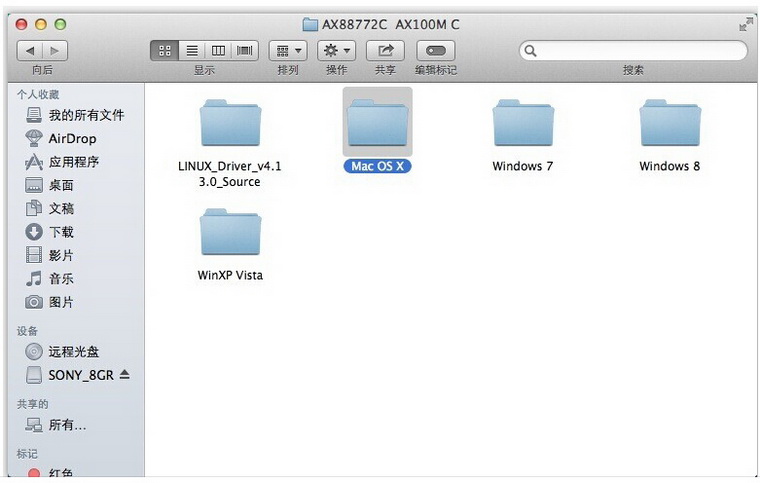Viewport: 760px width, 483px height.
Task: Switch to list view mode
Action: 192,50
